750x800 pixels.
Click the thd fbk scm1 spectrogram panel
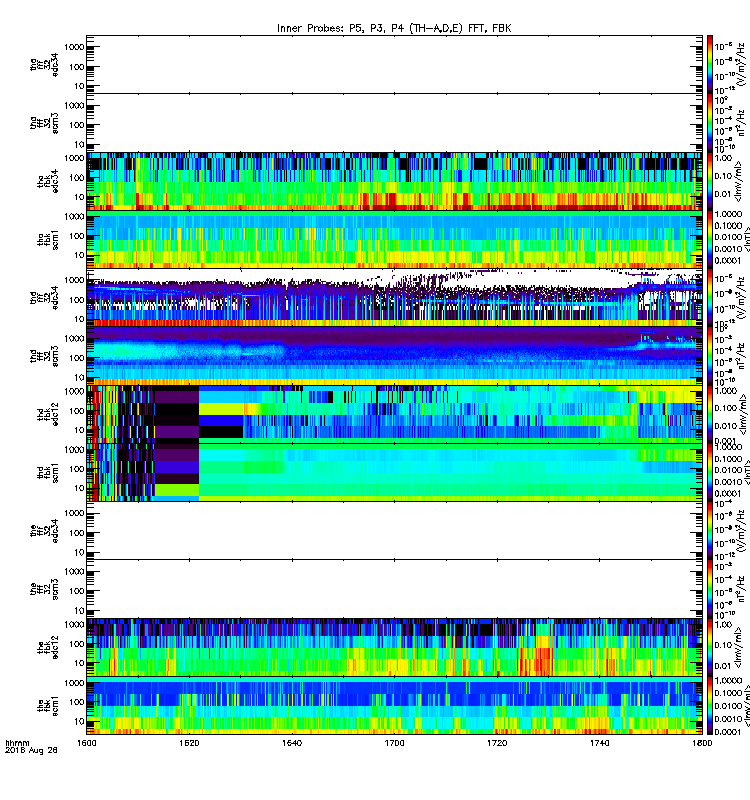394,472
